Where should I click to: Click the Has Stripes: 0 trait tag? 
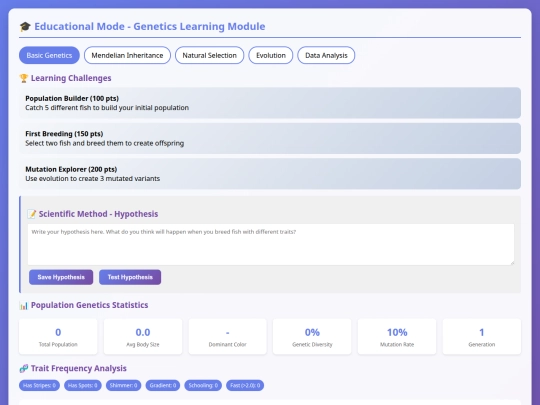pos(39,385)
